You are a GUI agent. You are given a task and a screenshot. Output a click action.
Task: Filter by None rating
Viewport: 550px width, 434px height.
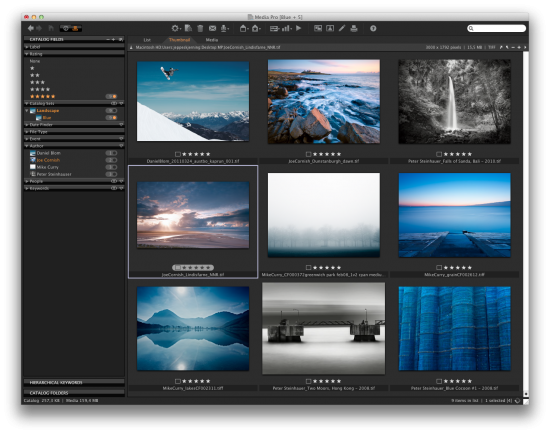[35, 61]
